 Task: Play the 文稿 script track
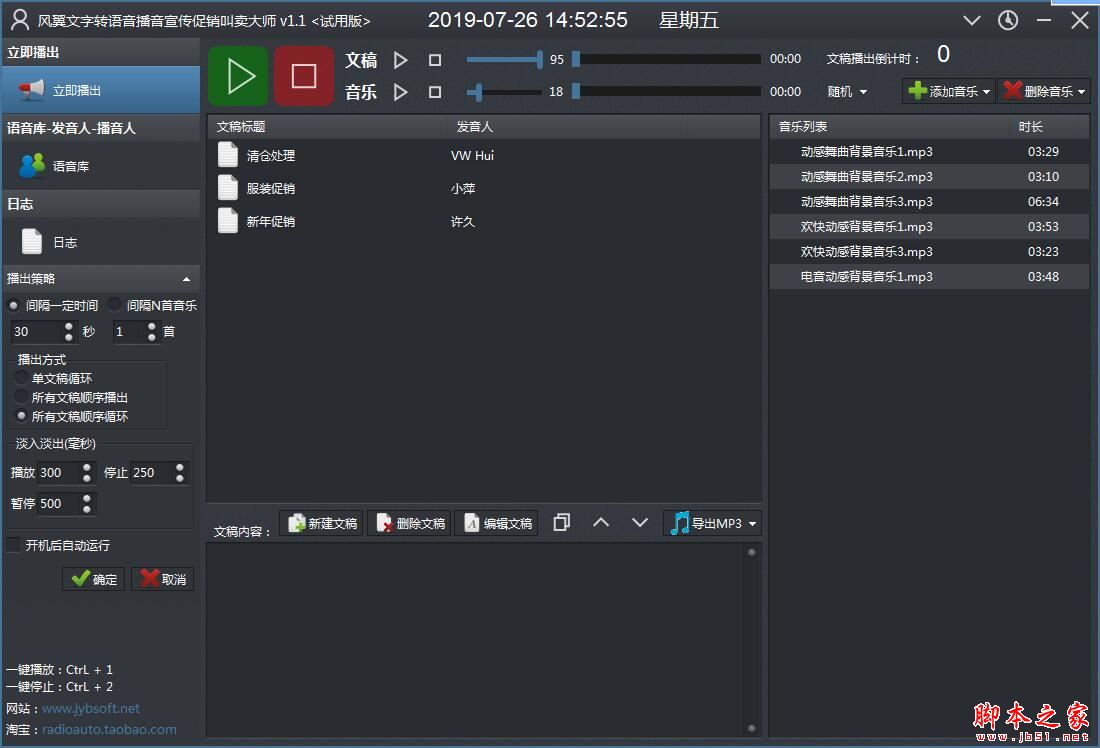click(401, 60)
